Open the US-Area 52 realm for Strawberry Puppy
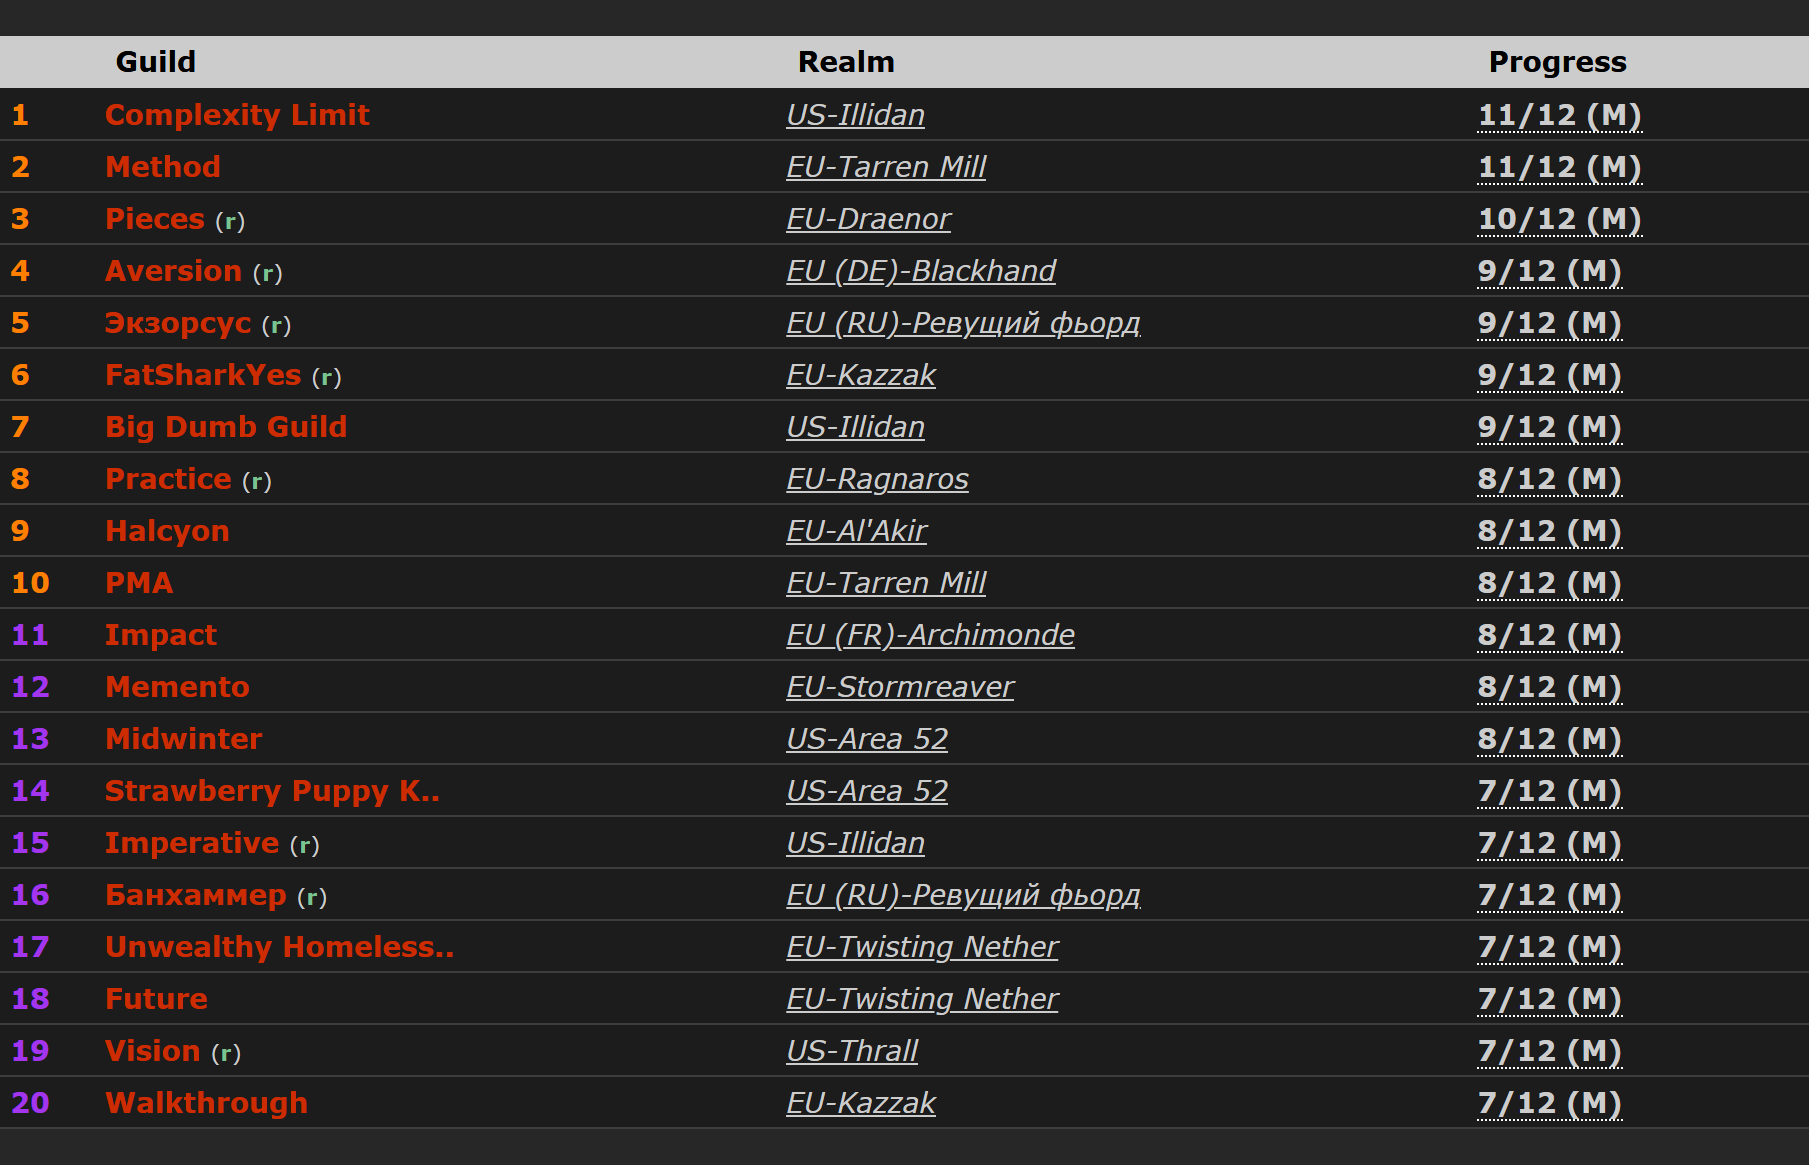The width and height of the screenshot is (1809, 1165). point(867,791)
